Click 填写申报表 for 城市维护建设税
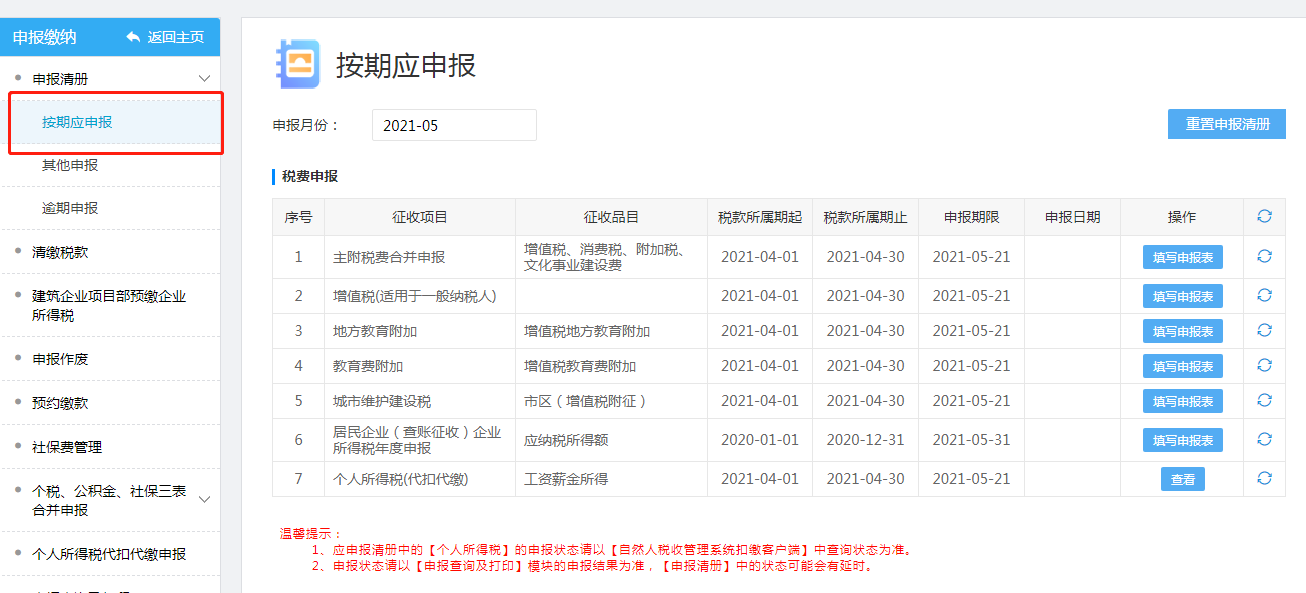This screenshot has width=1306, height=593. point(1183,401)
